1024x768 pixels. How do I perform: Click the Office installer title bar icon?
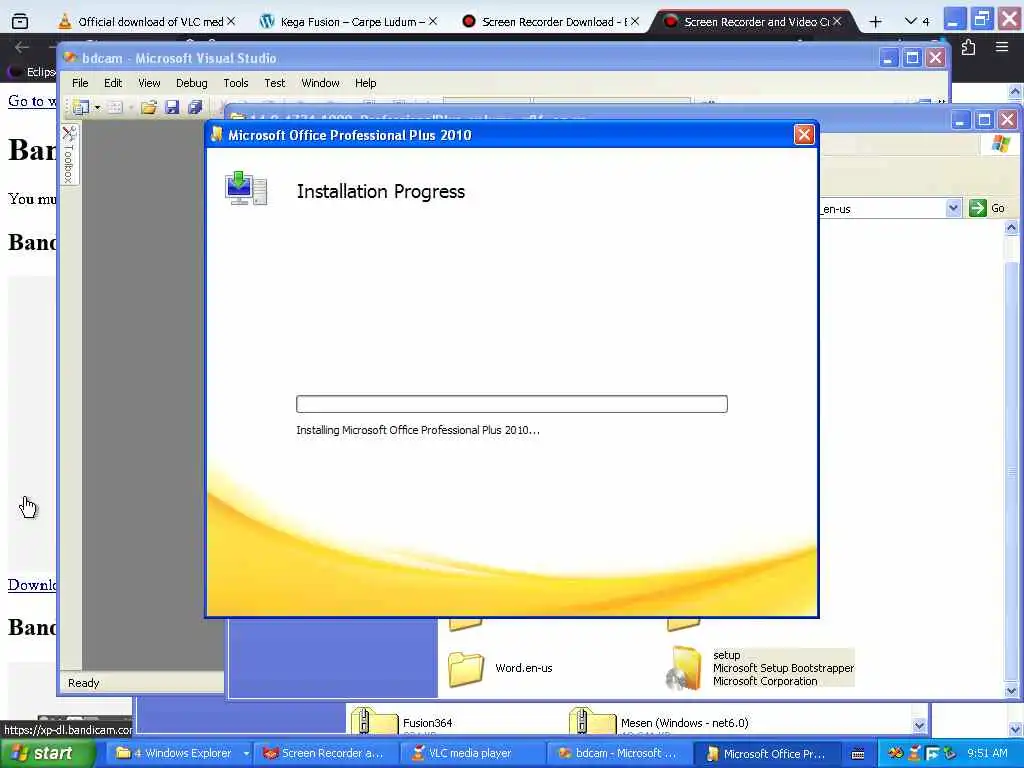[x=217, y=135]
